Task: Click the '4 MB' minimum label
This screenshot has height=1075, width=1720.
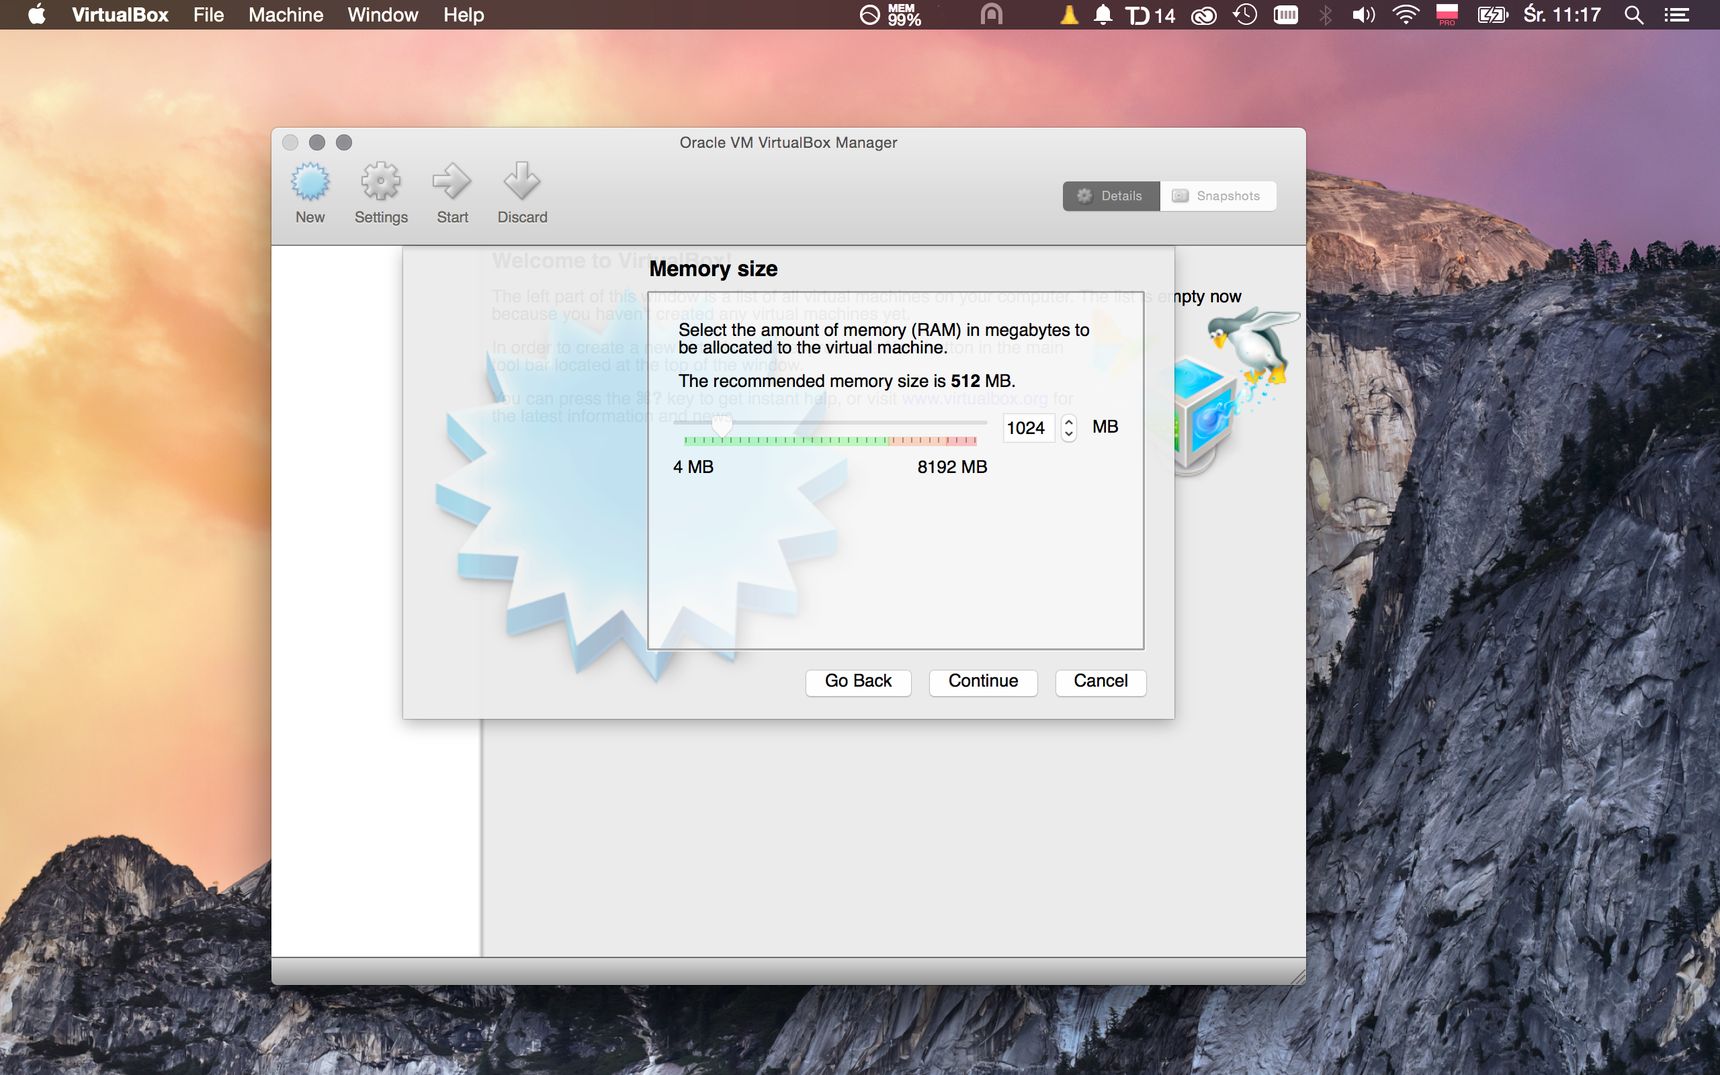Action: [x=693, y=467]
